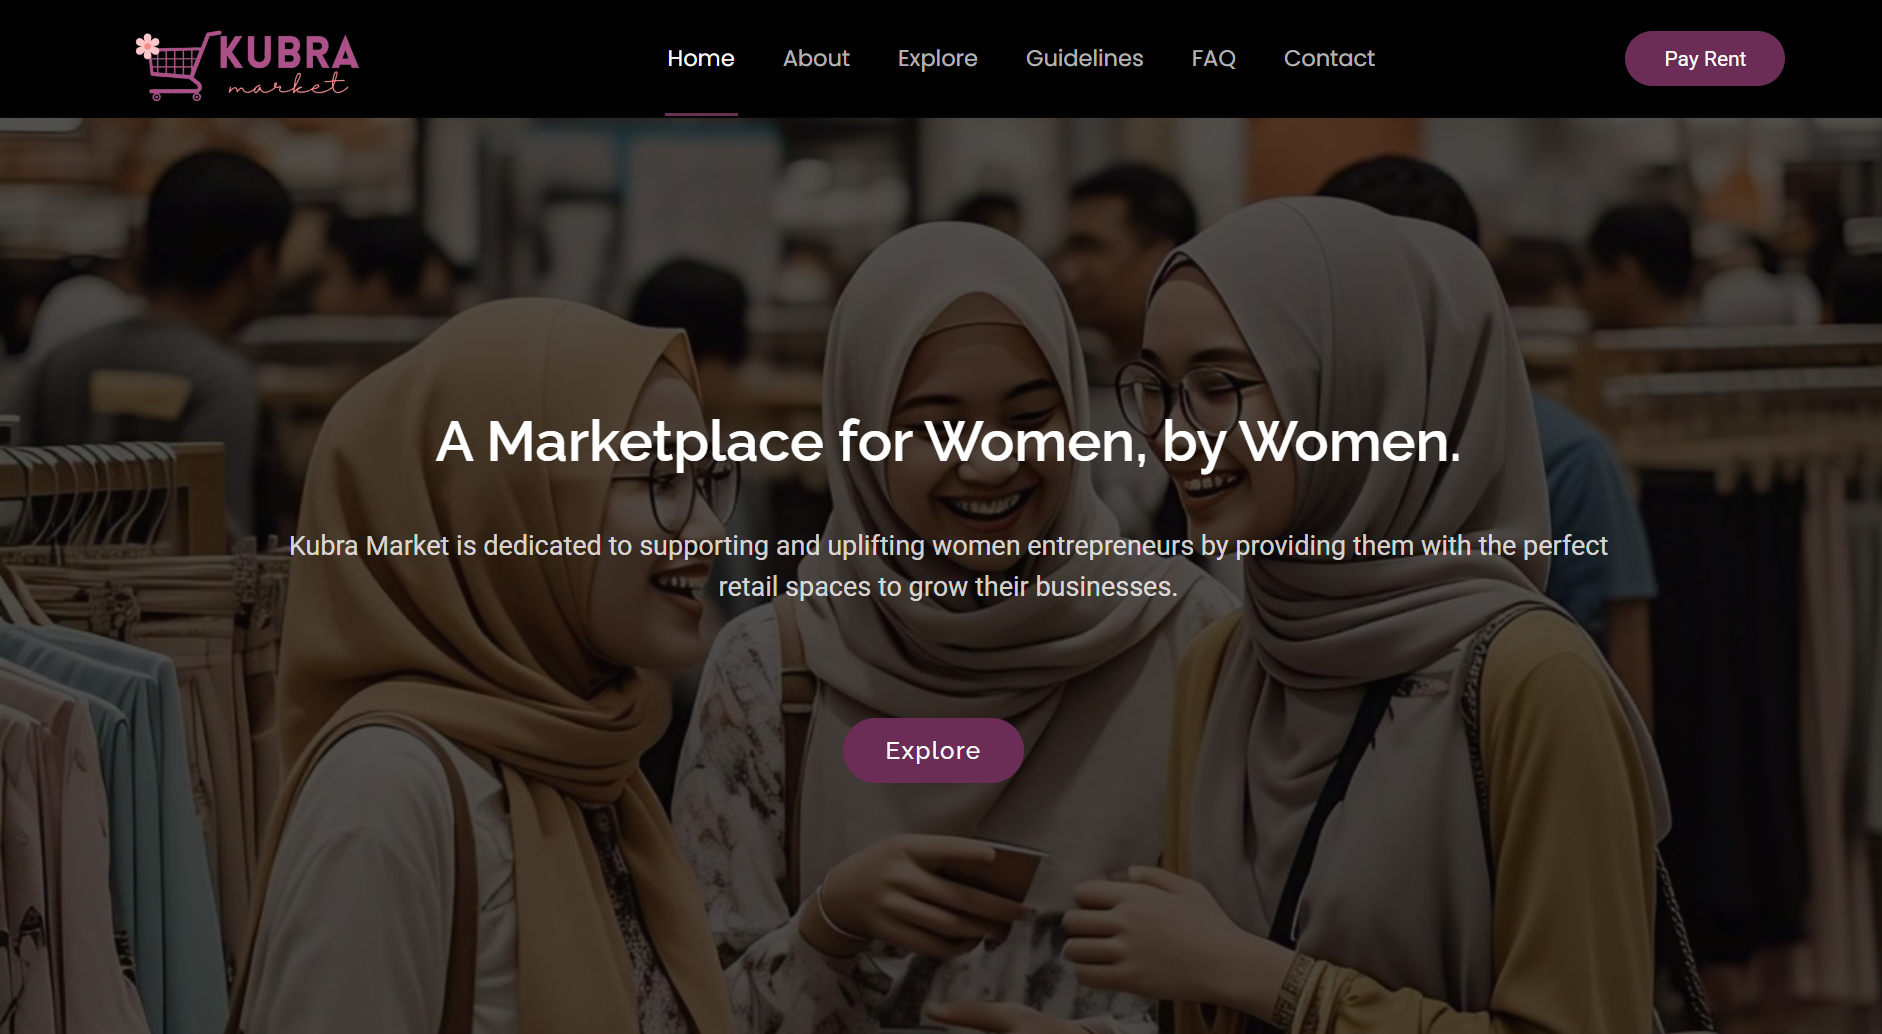Click the purple Explore hero button
Screen dimensions: 1882x1034
pos(932,750)
